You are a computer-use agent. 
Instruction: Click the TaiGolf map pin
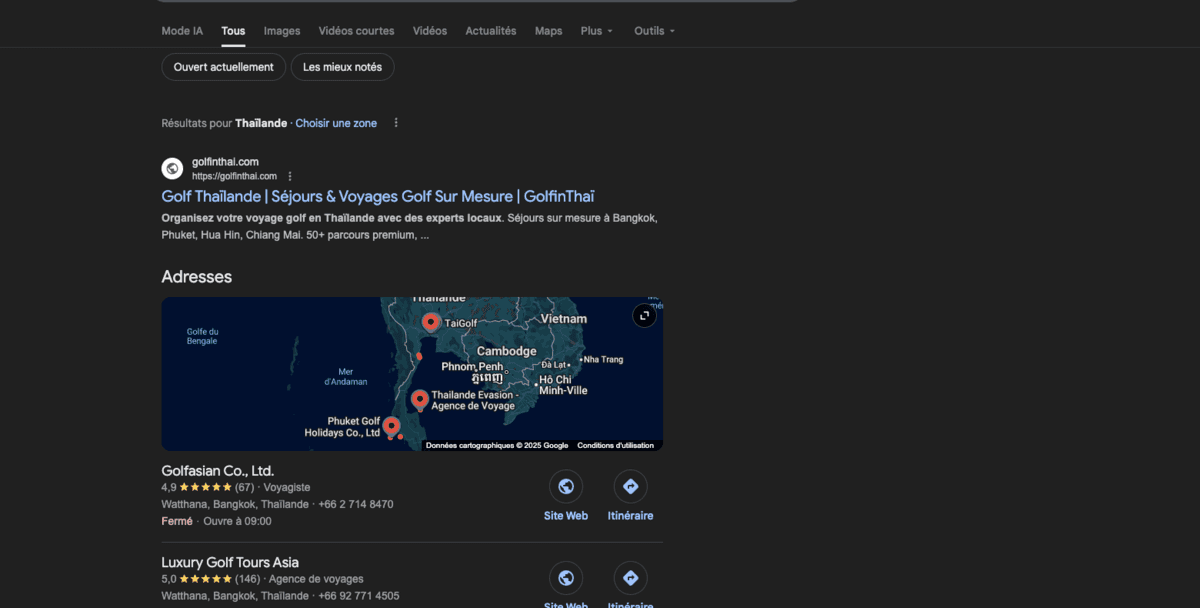(431, 322)
